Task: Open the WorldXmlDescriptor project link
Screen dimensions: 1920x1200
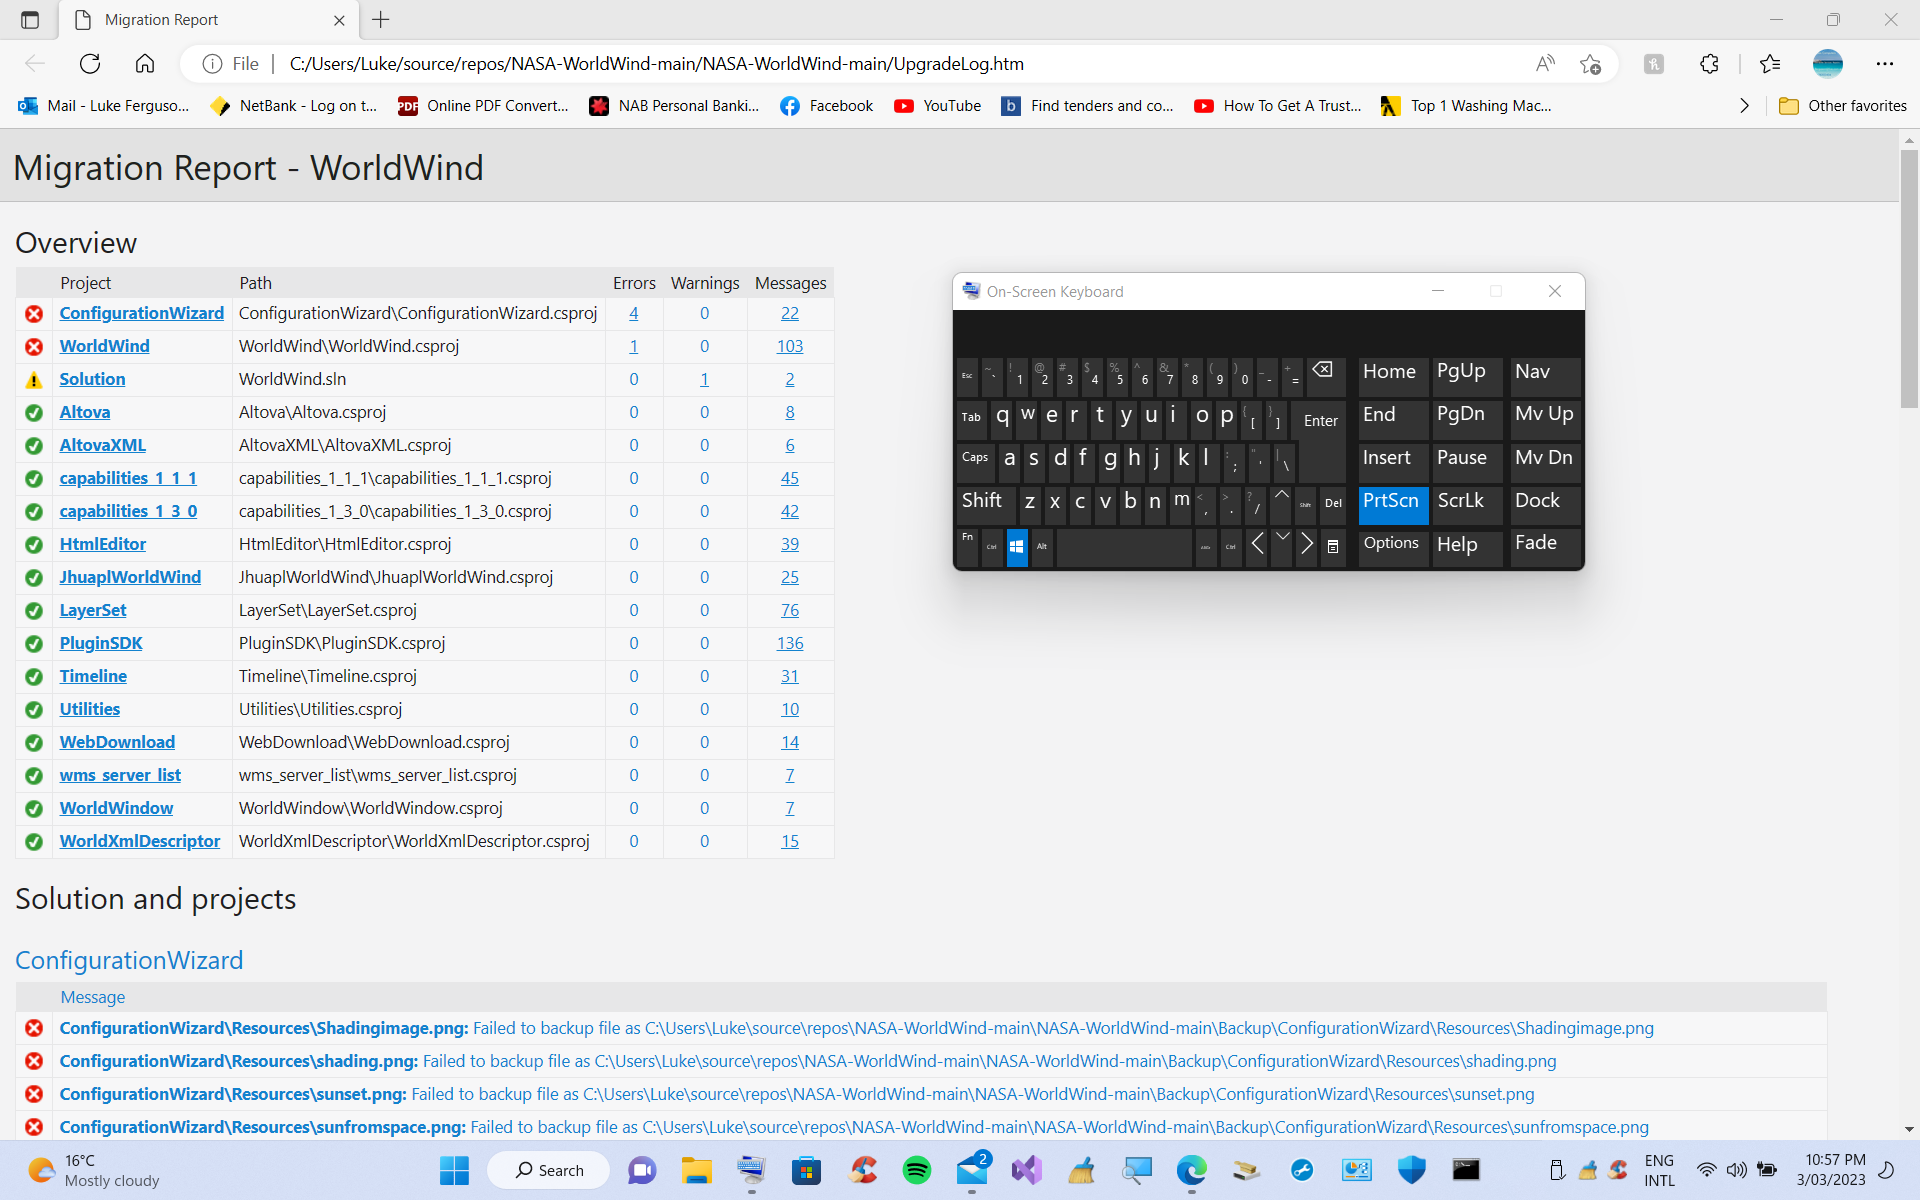Action: pyautogui.click(x=139, y=841)
